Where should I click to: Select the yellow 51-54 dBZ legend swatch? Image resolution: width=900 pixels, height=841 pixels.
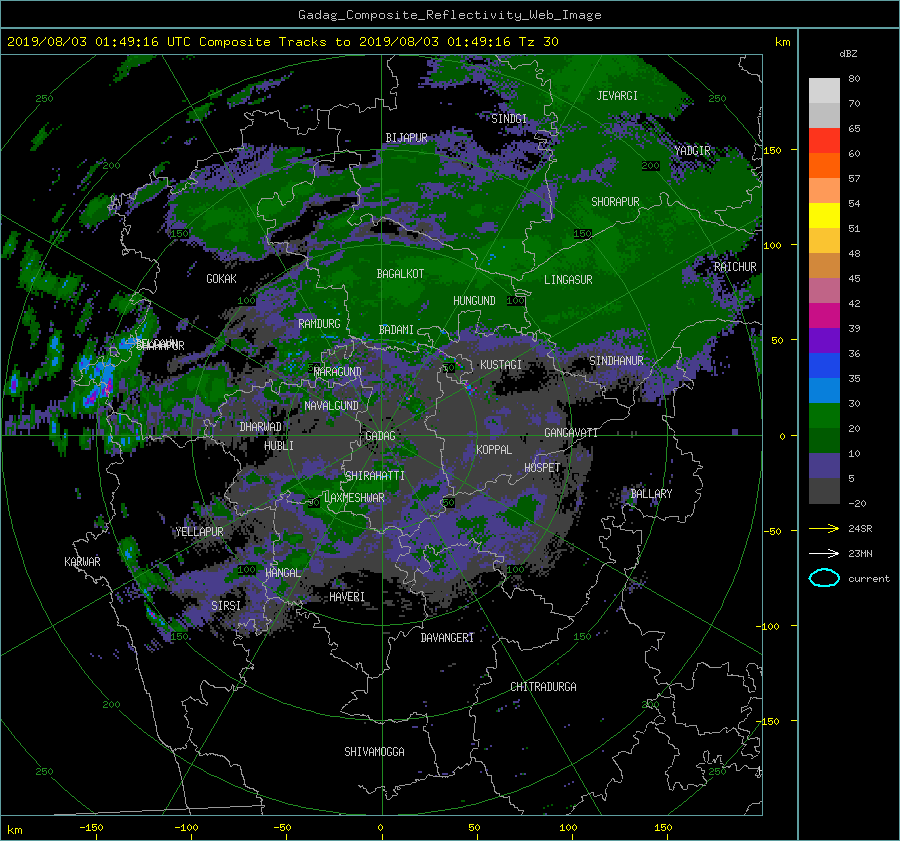pos(824,216)
